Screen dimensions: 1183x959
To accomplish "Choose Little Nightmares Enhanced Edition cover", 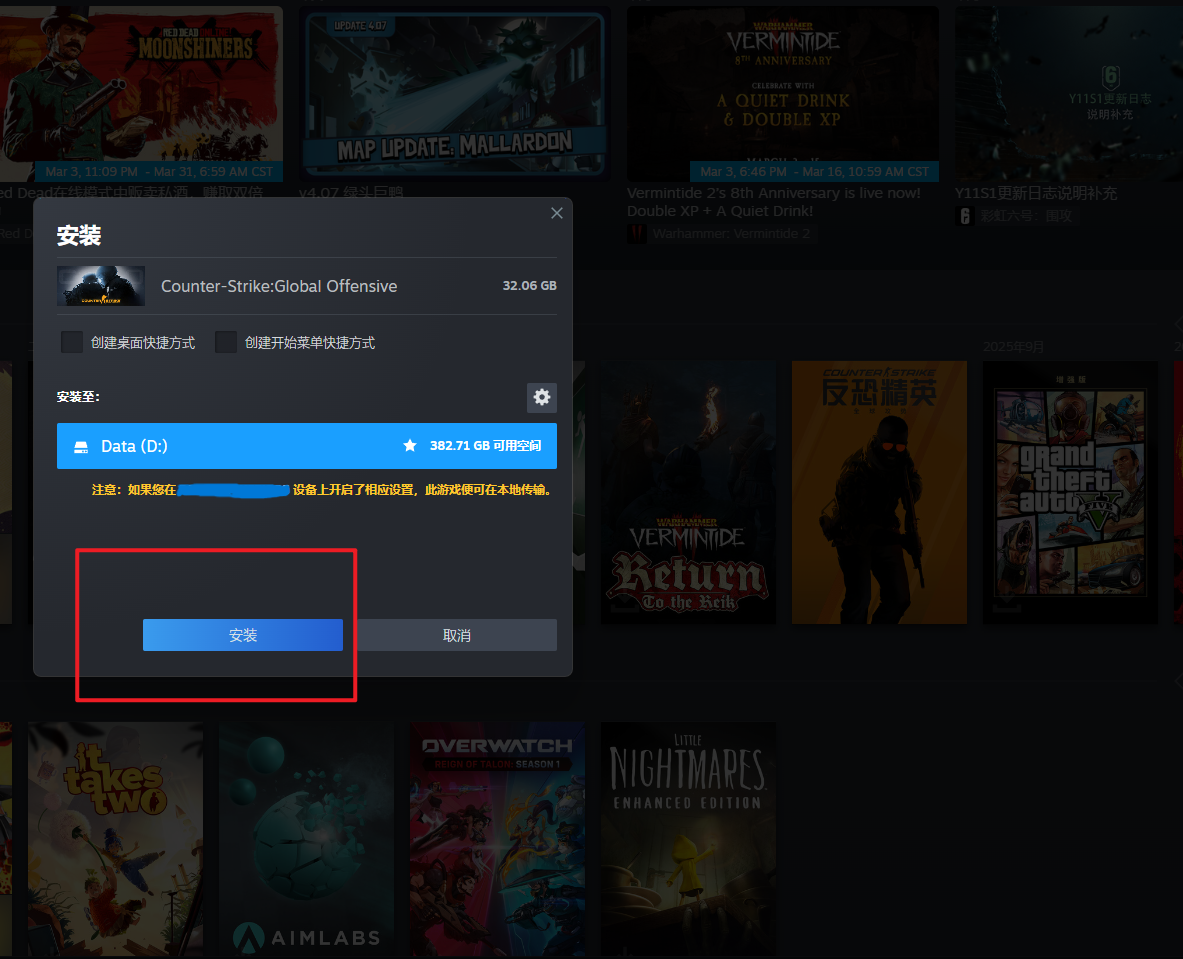I will click(x=688, y=838).
